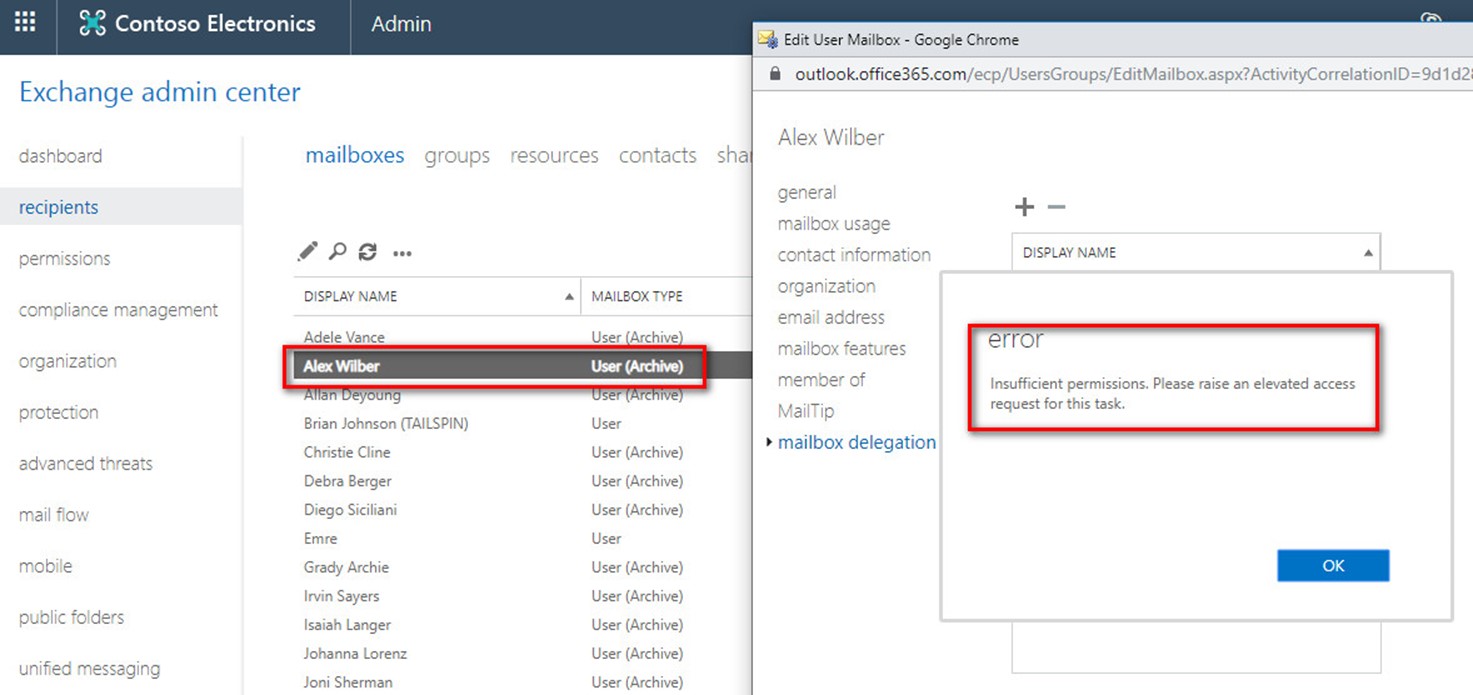Open mobile in left navigation
1473x695 pixels.
[45, 566]
